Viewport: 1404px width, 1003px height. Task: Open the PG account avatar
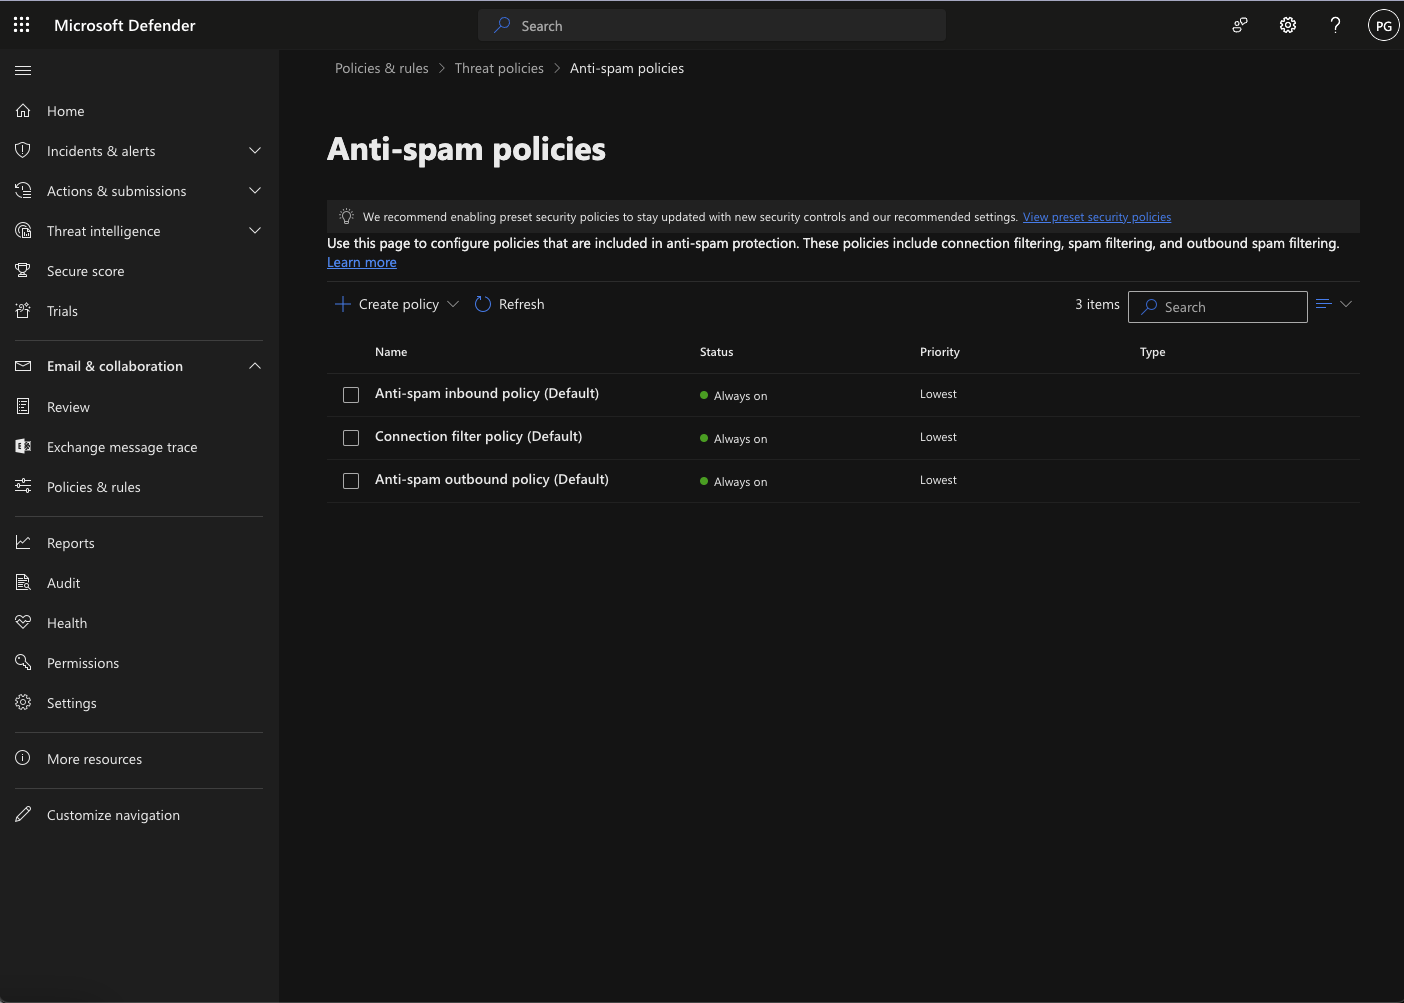tap(1383, 26)
